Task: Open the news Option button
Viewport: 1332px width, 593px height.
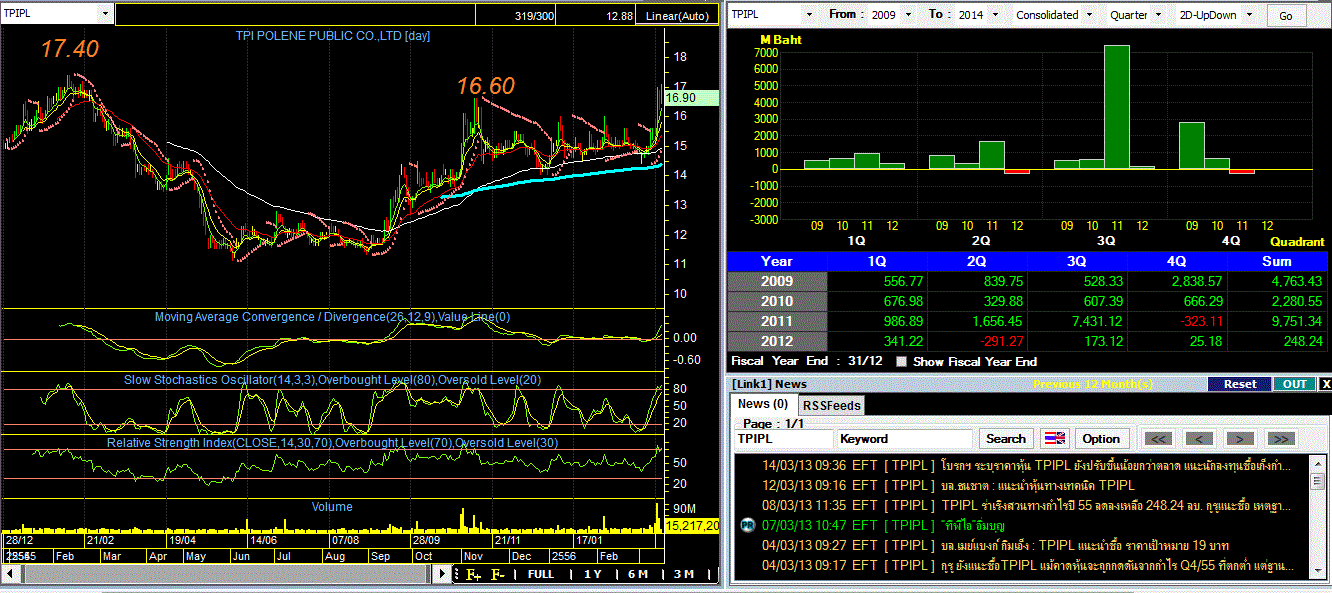Action: [x=1101, y=439]
